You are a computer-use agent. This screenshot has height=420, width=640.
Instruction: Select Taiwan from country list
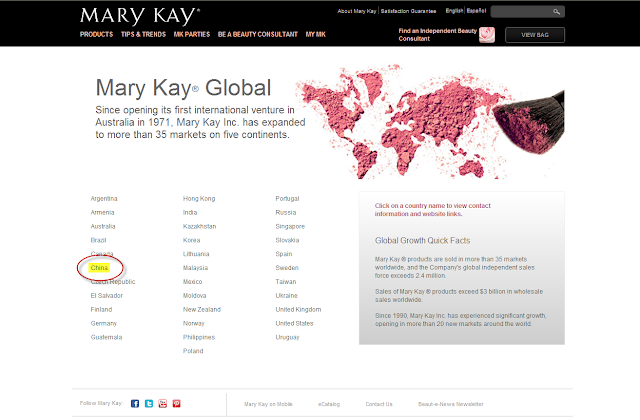click(x=286, y=282)
